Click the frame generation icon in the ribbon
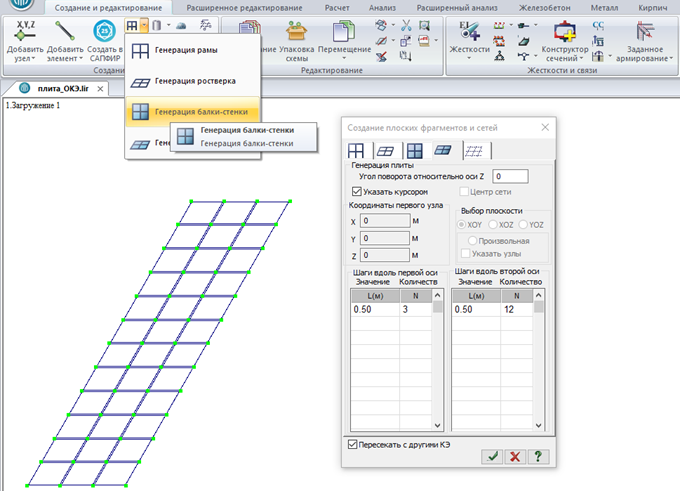 [132, 26]
